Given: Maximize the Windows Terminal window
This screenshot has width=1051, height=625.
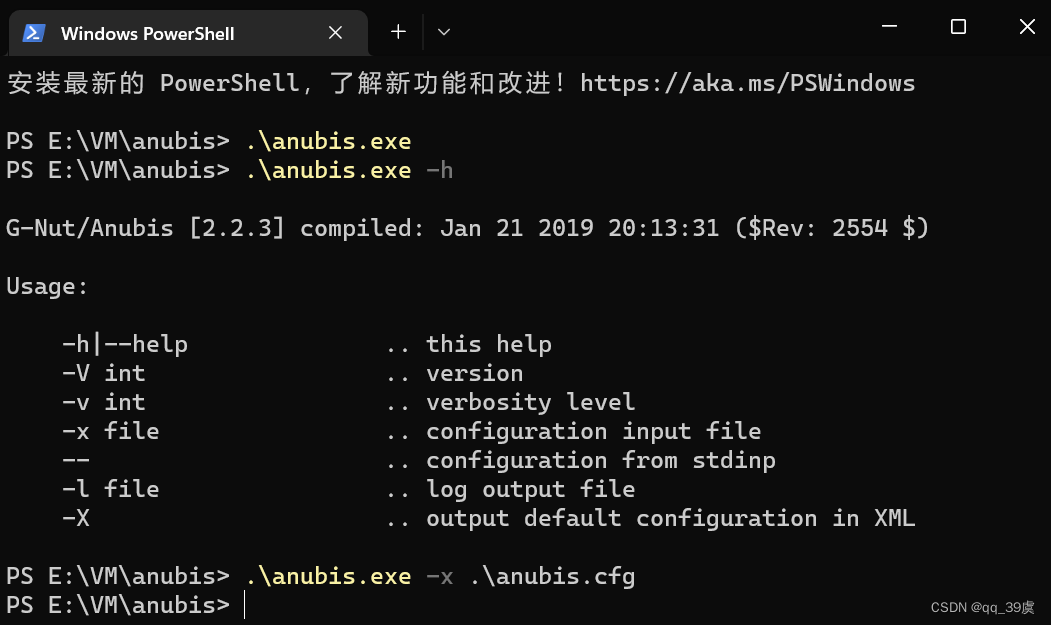Looking at the screenshot, I should click(958, 27).
